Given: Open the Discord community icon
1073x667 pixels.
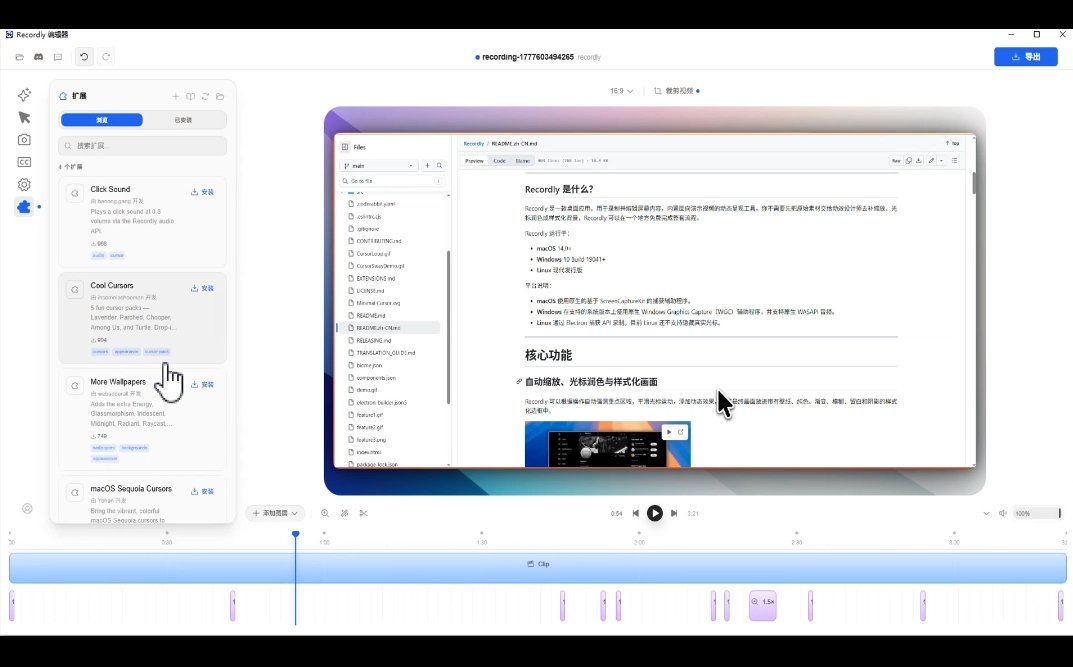Looking at the screenshot, I should pos(38,57).
